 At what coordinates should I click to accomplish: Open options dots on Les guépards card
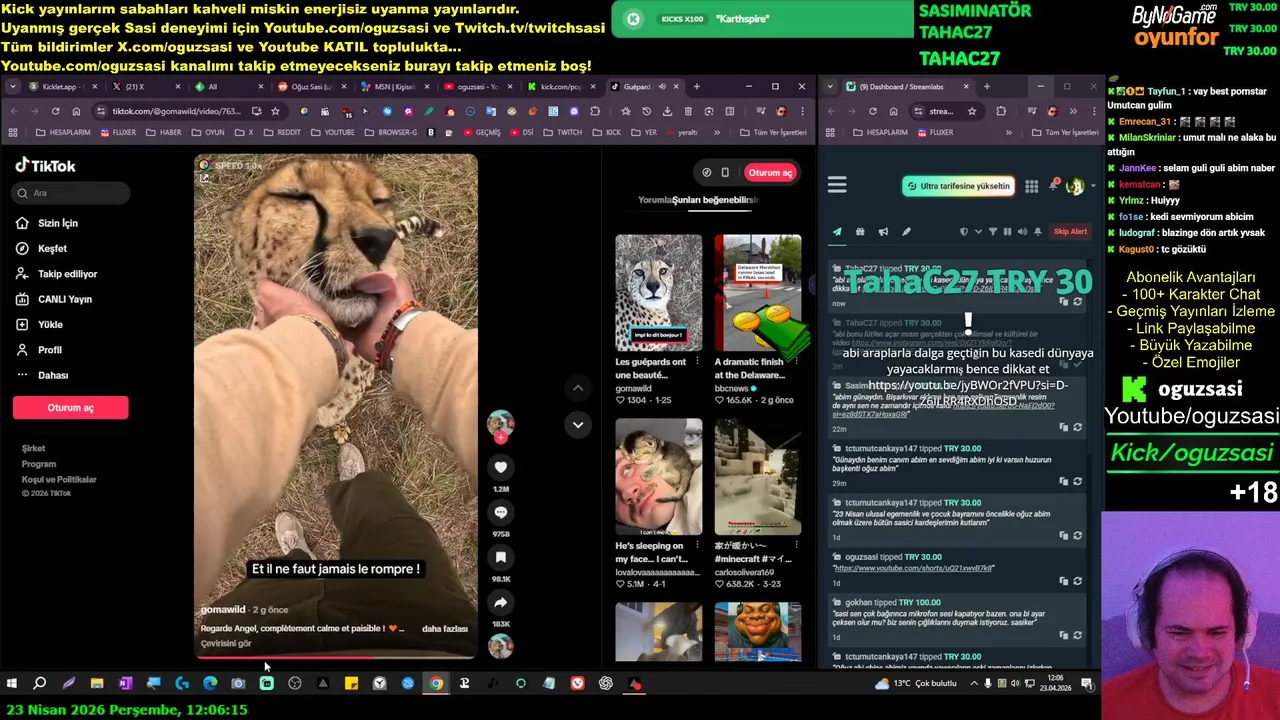click(x=697, y=362)
